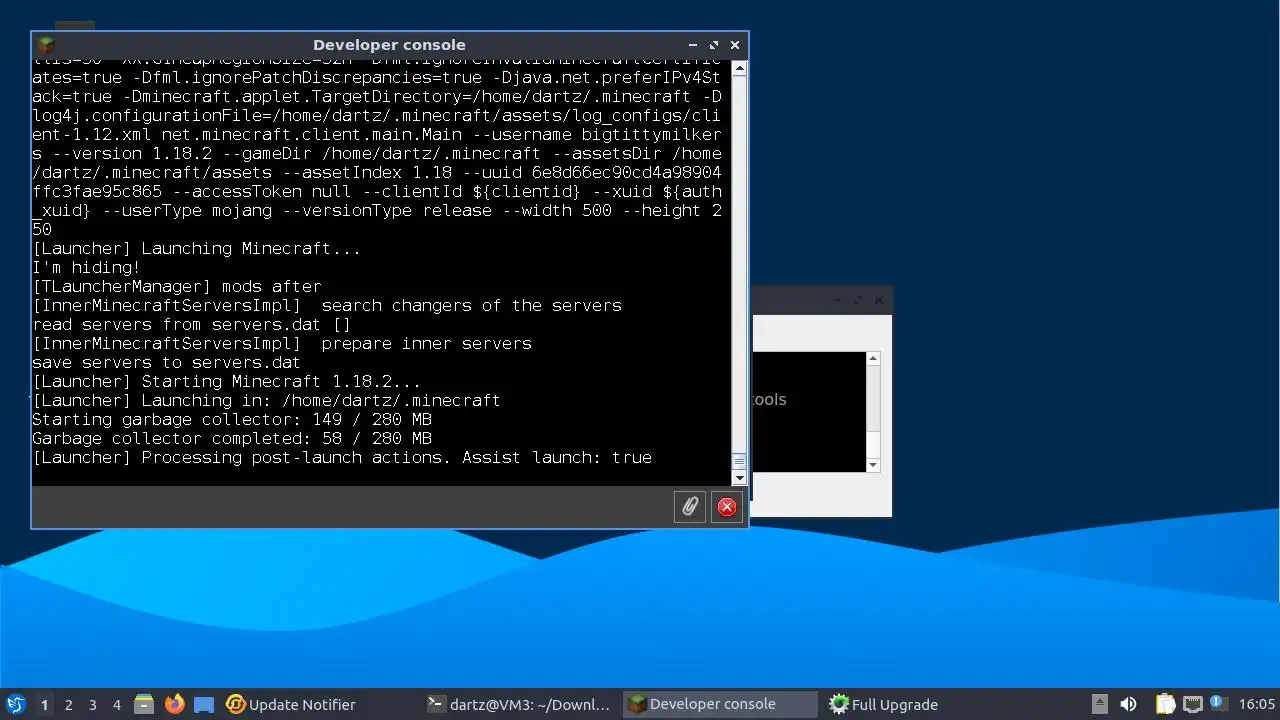The height and width of the screenshot is (720, 1280).
Task: Click the tray eject/removable media icon
Action: [1099, 704]
